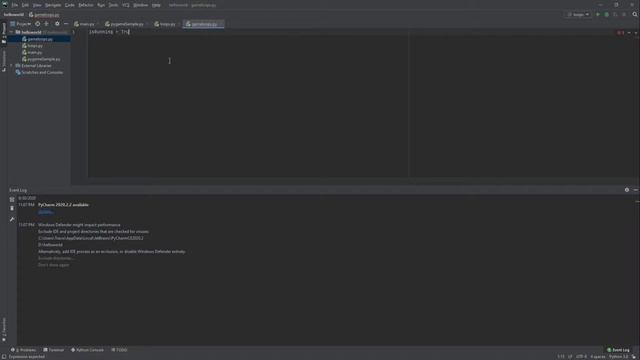Image resolution: width=640 pixels, height=360 pixels.
Task: Switch to the pygameSample.py editor tab
Action: click(x=125, y=24)
